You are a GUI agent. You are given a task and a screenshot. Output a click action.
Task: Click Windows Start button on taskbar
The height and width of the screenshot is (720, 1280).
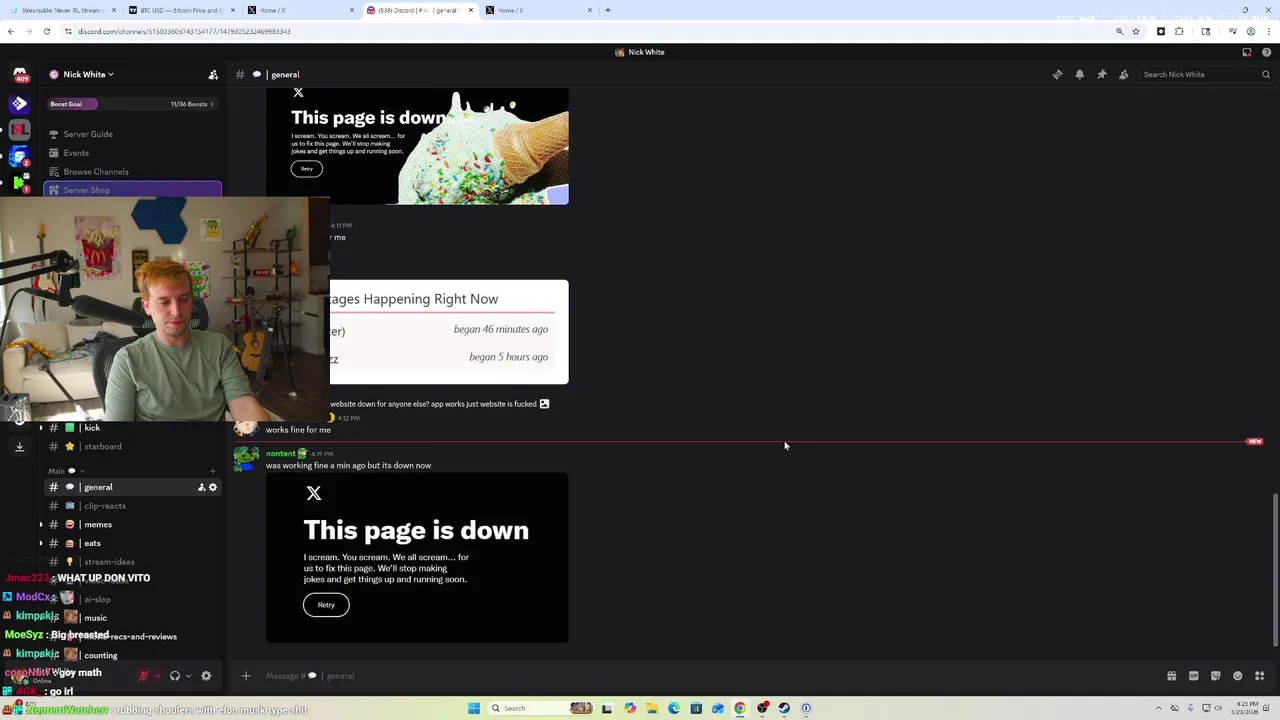[474, 708]
